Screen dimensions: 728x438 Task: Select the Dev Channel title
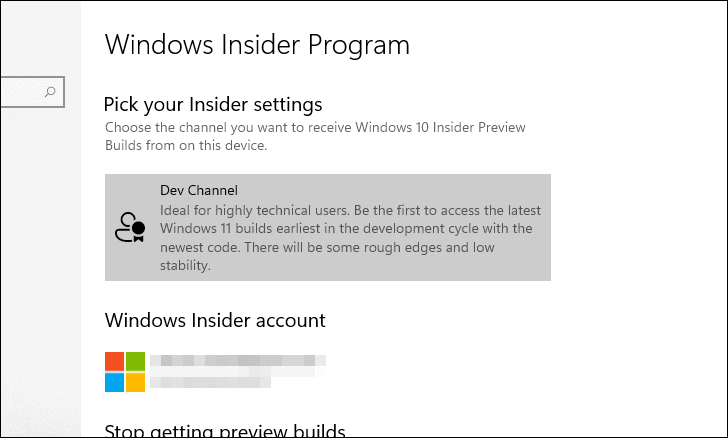(x=199, y=190)
